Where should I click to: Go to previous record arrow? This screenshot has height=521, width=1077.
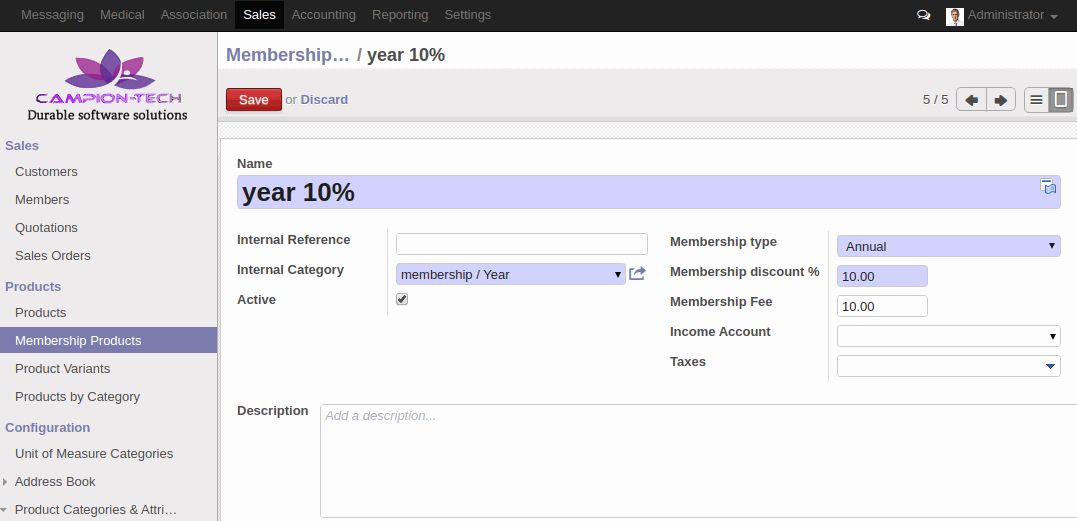click(971, 100)
